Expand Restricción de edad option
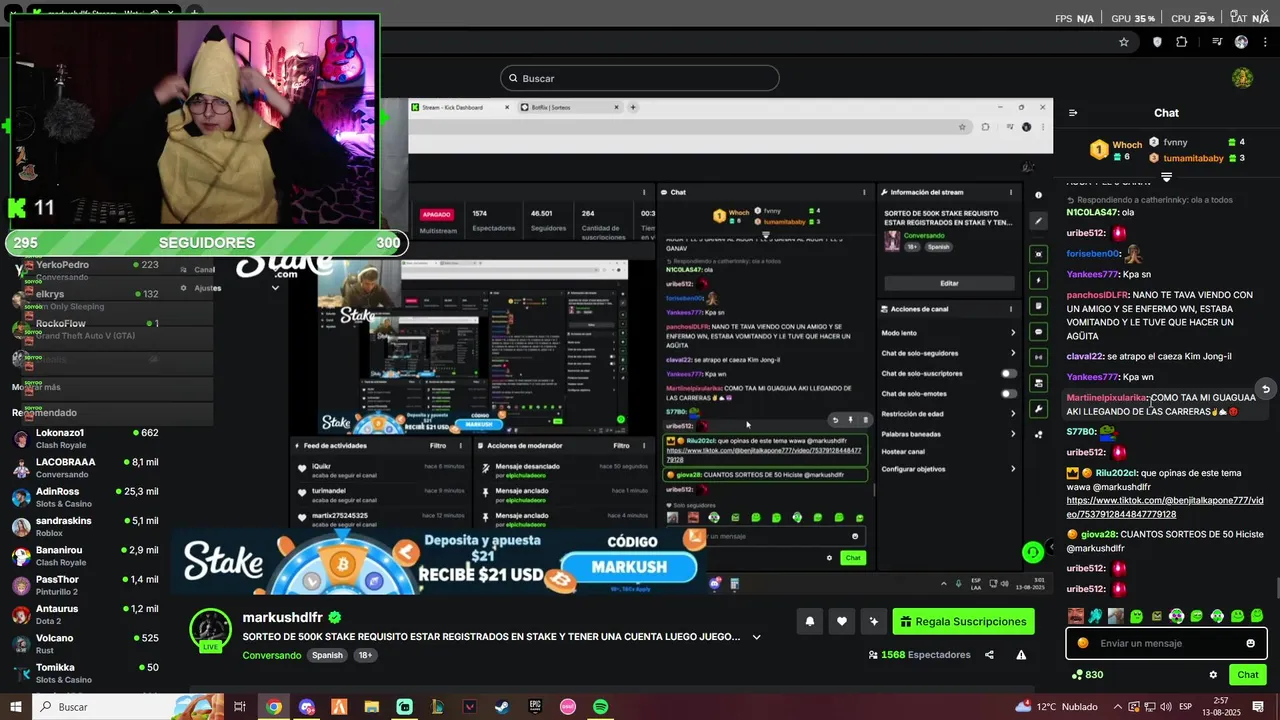This screenshot has width=1280, height=720. 1013,413
